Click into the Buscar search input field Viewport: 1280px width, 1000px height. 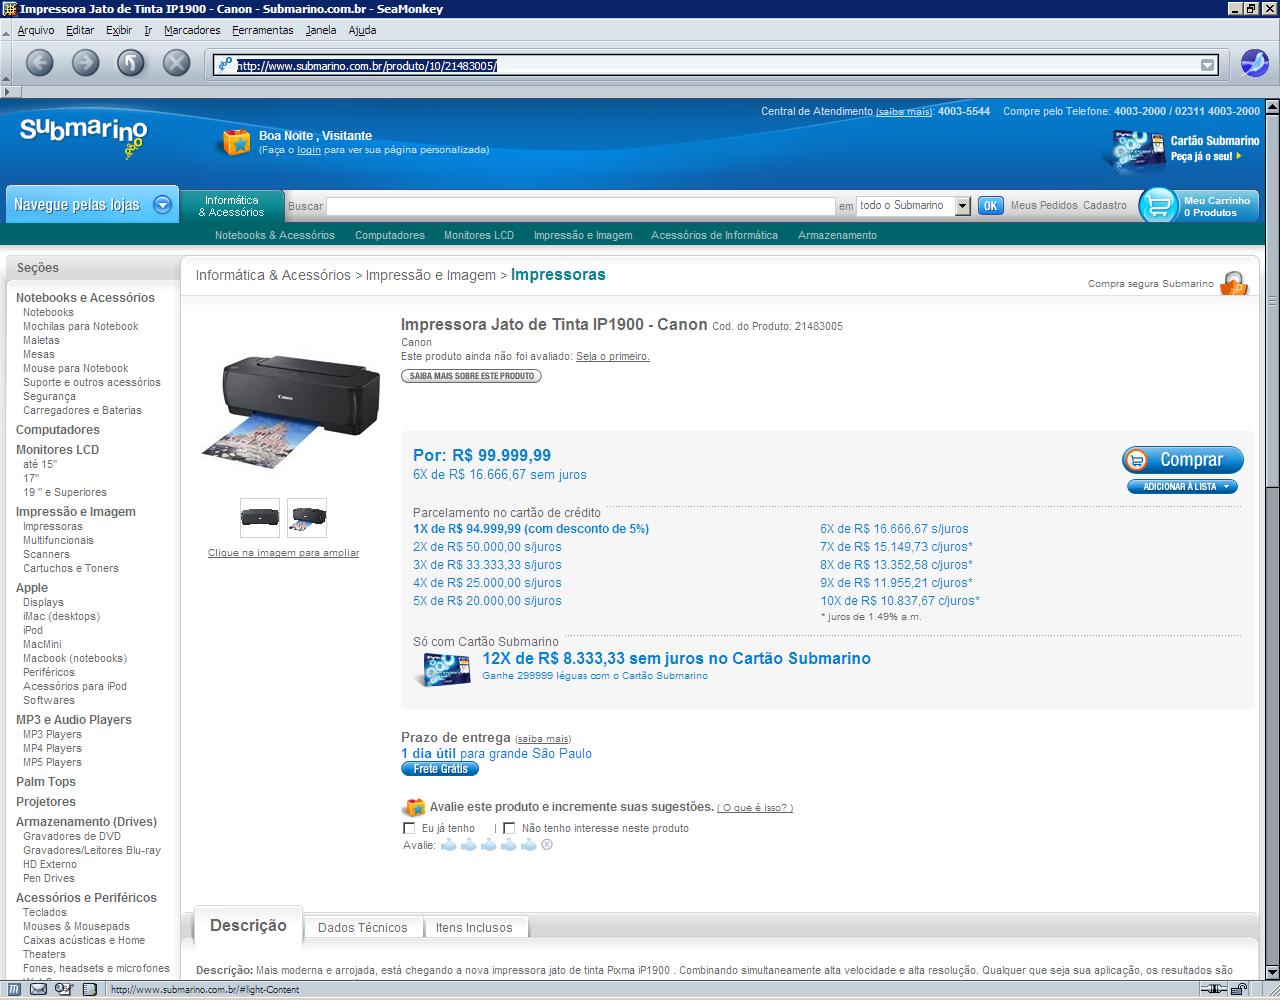[580, 206]
